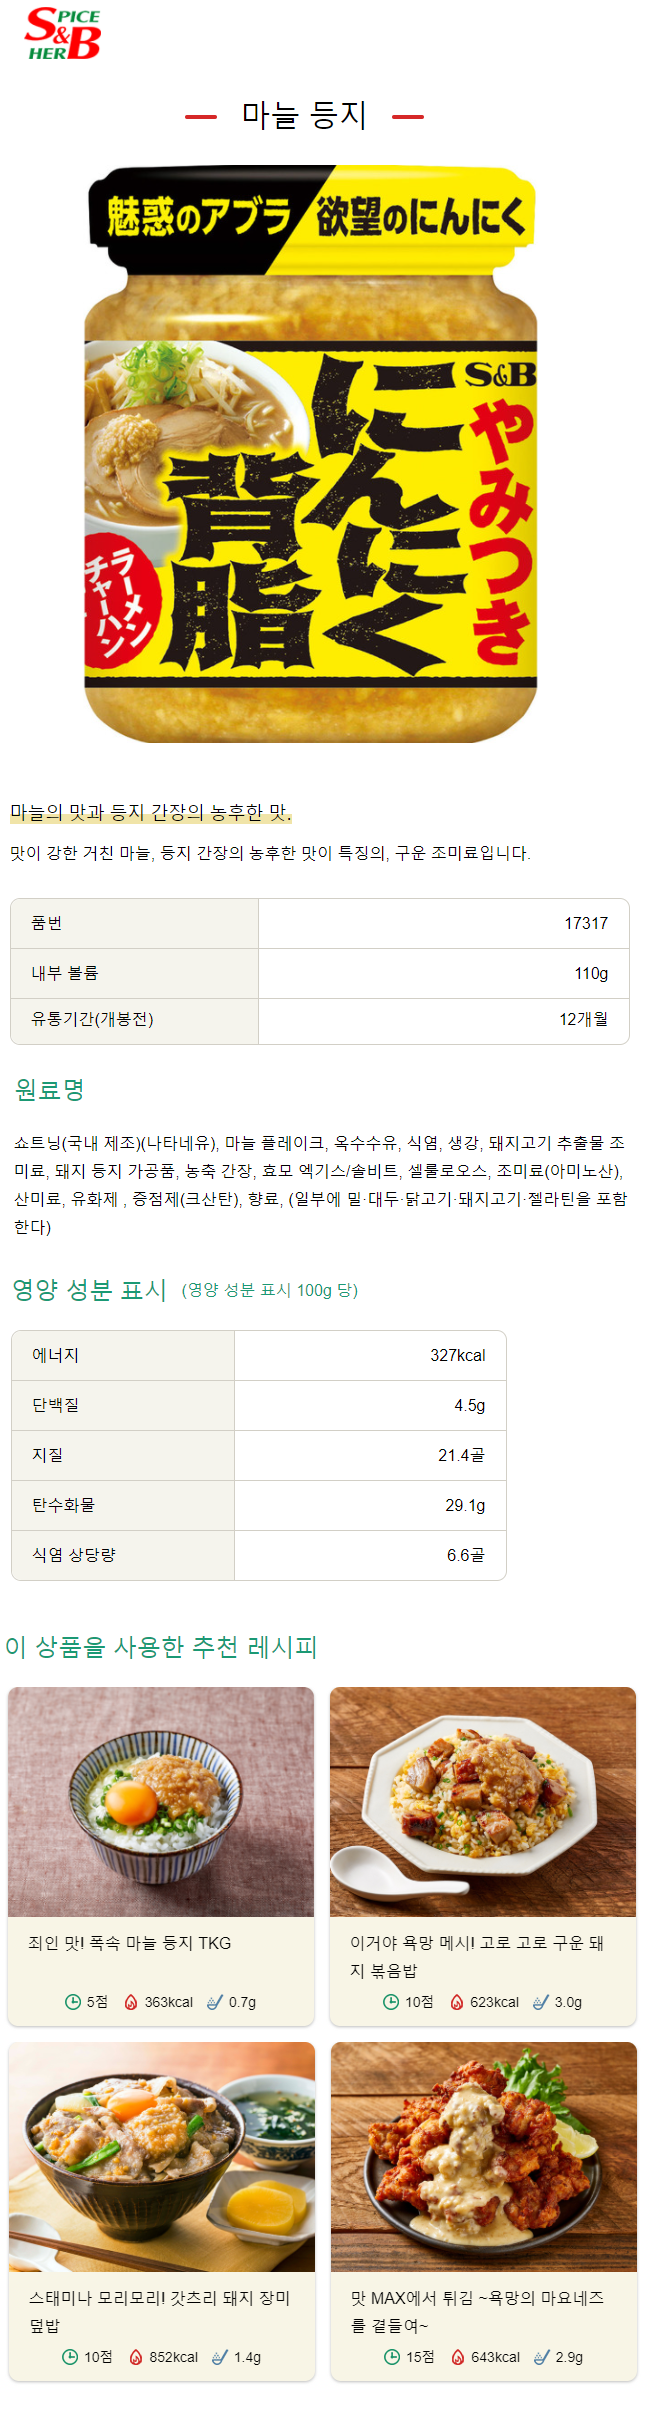Viewport: 662px width, 2417px height.
Task: Open the pork fried rice recipe photo
Action: pos(483,1801)
